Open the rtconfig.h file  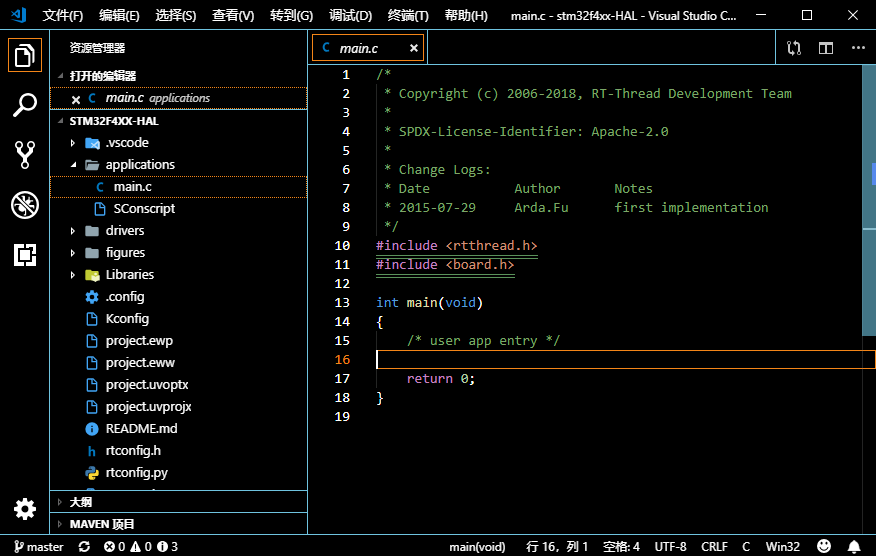pyautogui.click(x=179, y=450)
